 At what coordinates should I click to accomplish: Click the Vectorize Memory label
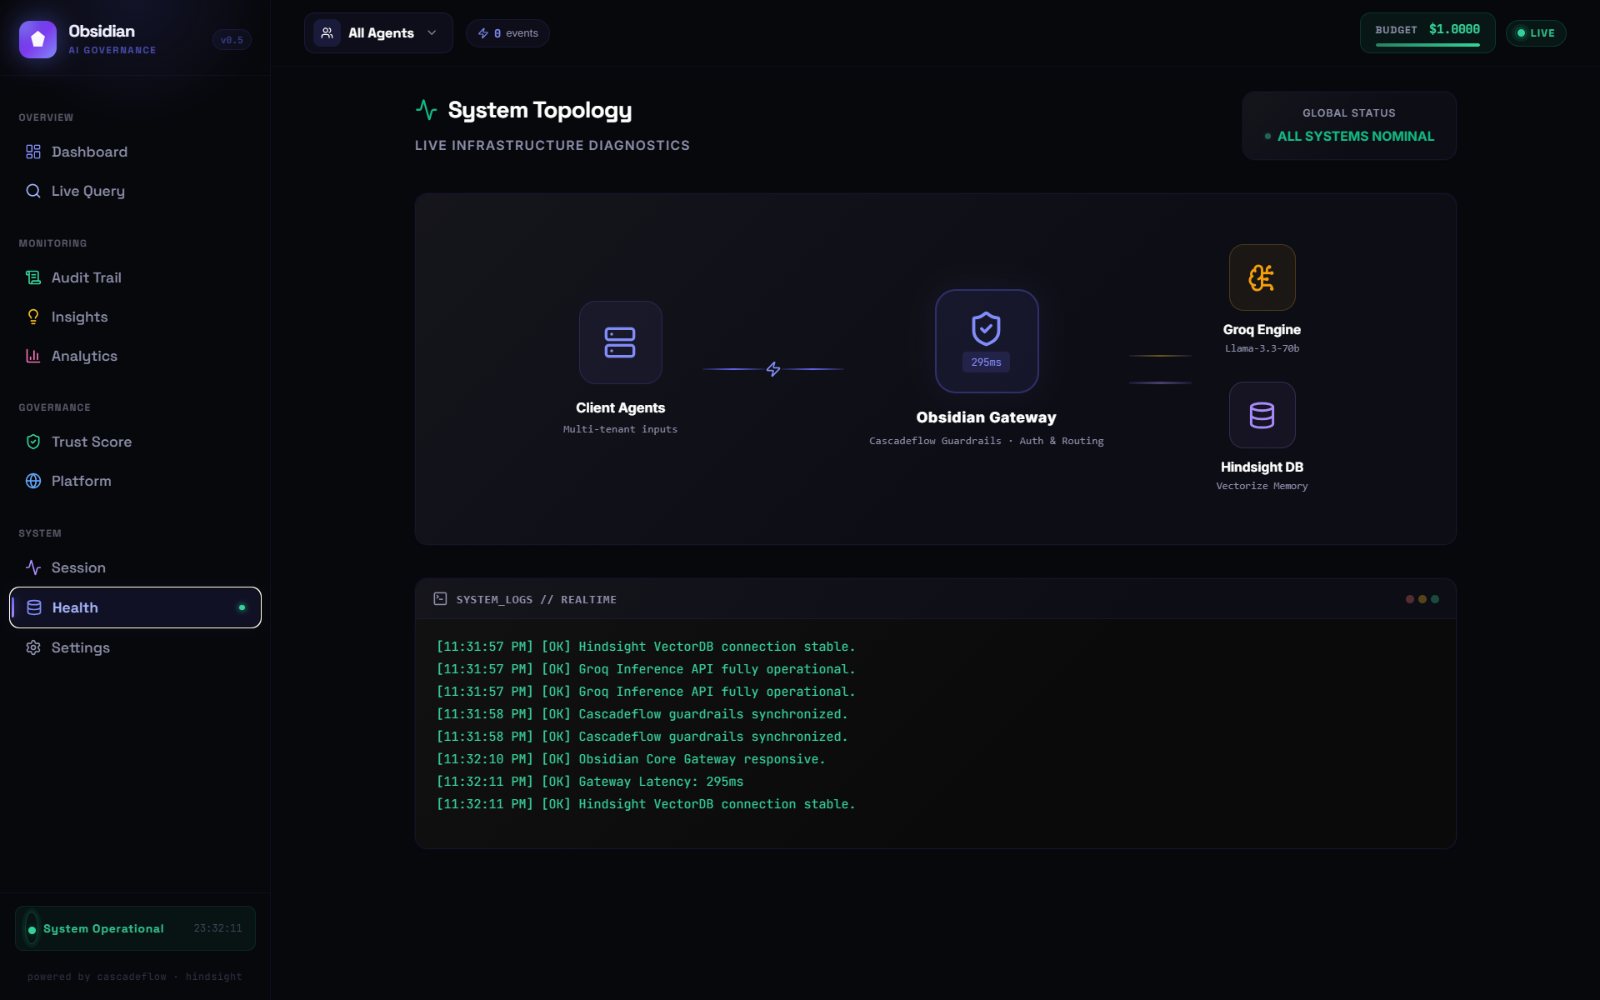pos(1262,486)
